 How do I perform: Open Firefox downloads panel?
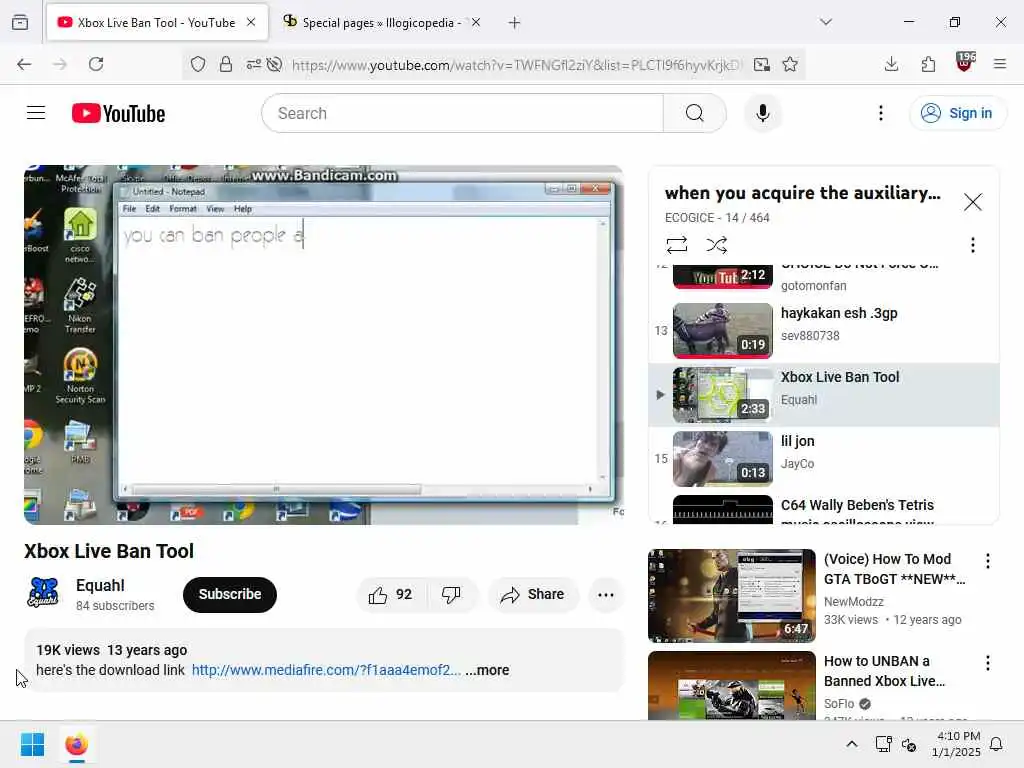(891, 64)
